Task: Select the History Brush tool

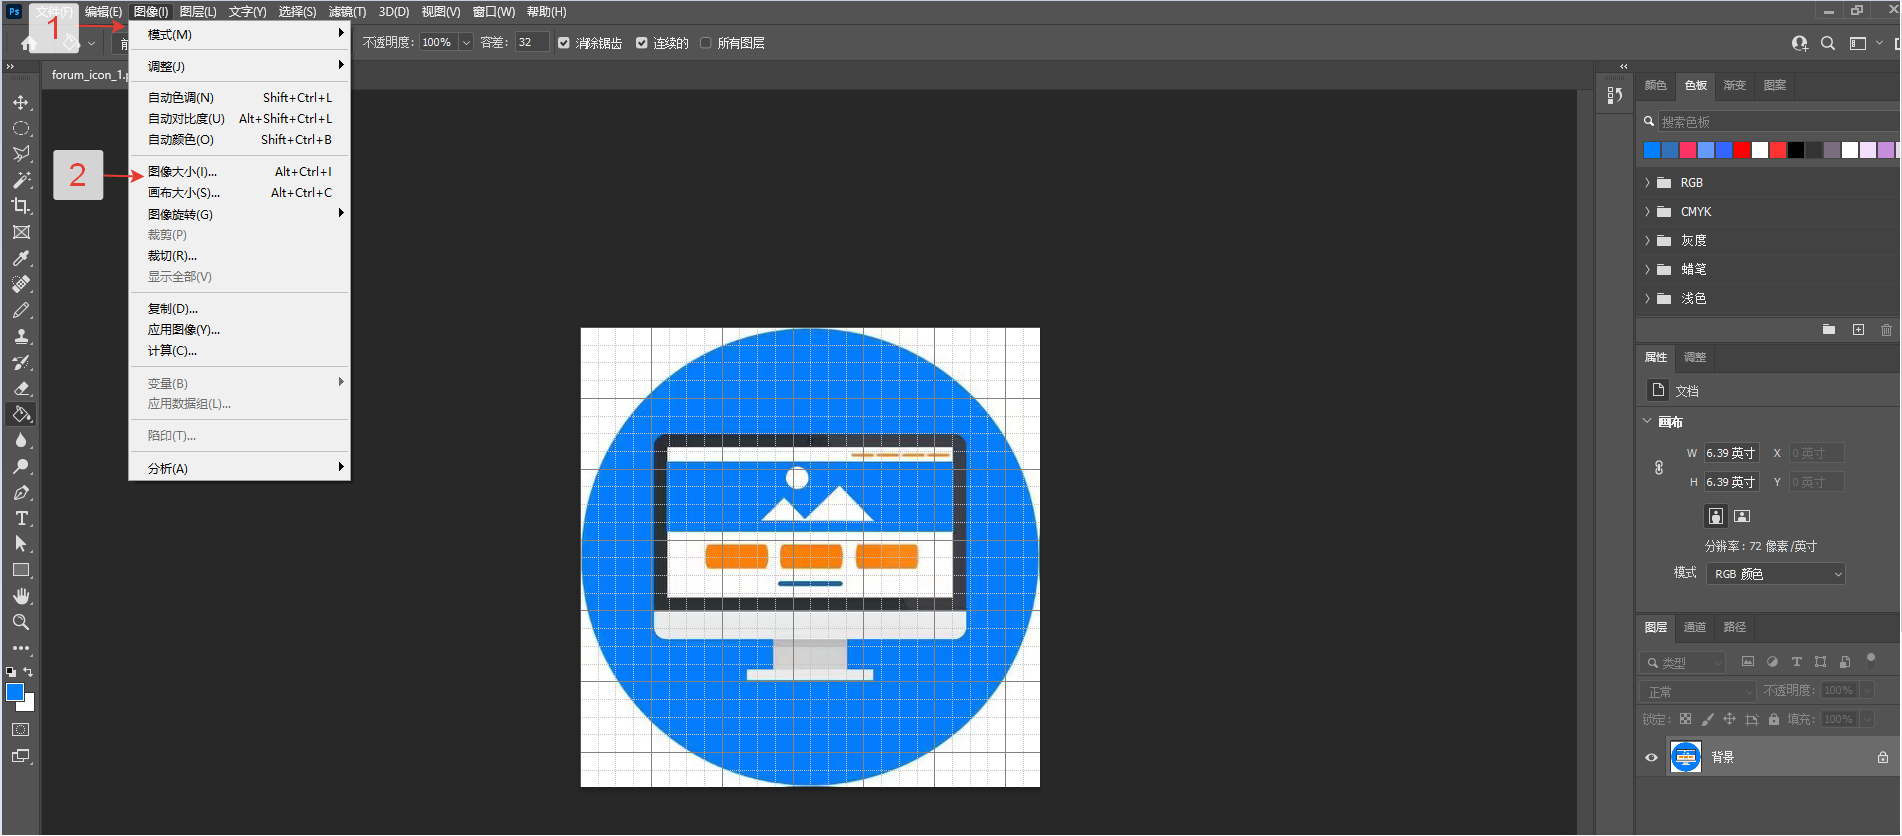Action: pos(21,362)
